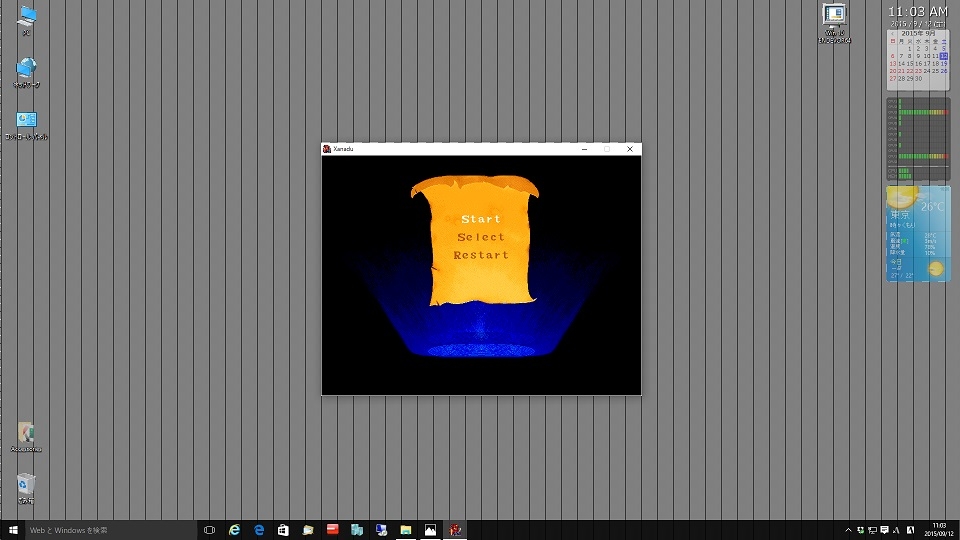This screenshot has height=540, width=960.
Task: Click the sun icon in weather forecast
Action: (936, 269)
